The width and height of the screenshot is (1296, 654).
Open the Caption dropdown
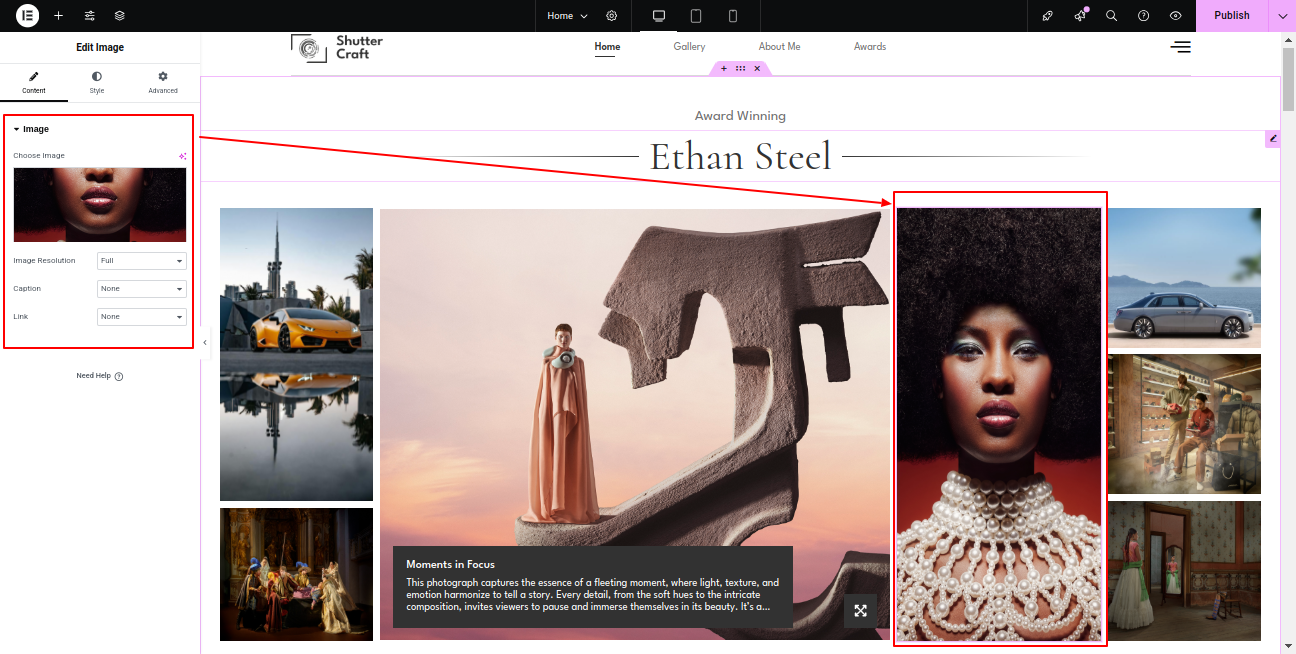(142, 289)
